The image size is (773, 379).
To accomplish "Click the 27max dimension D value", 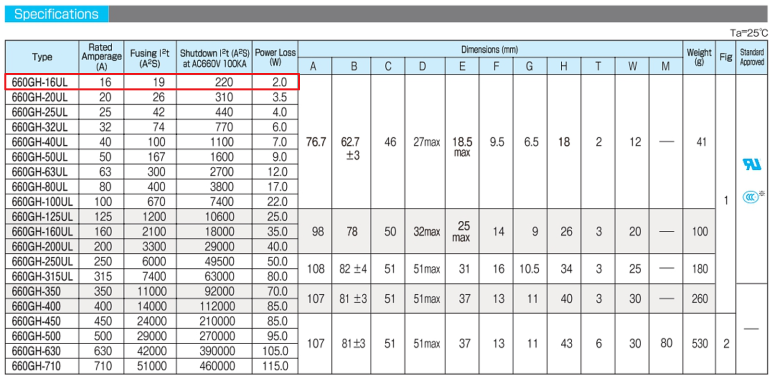I will point(426,142).
